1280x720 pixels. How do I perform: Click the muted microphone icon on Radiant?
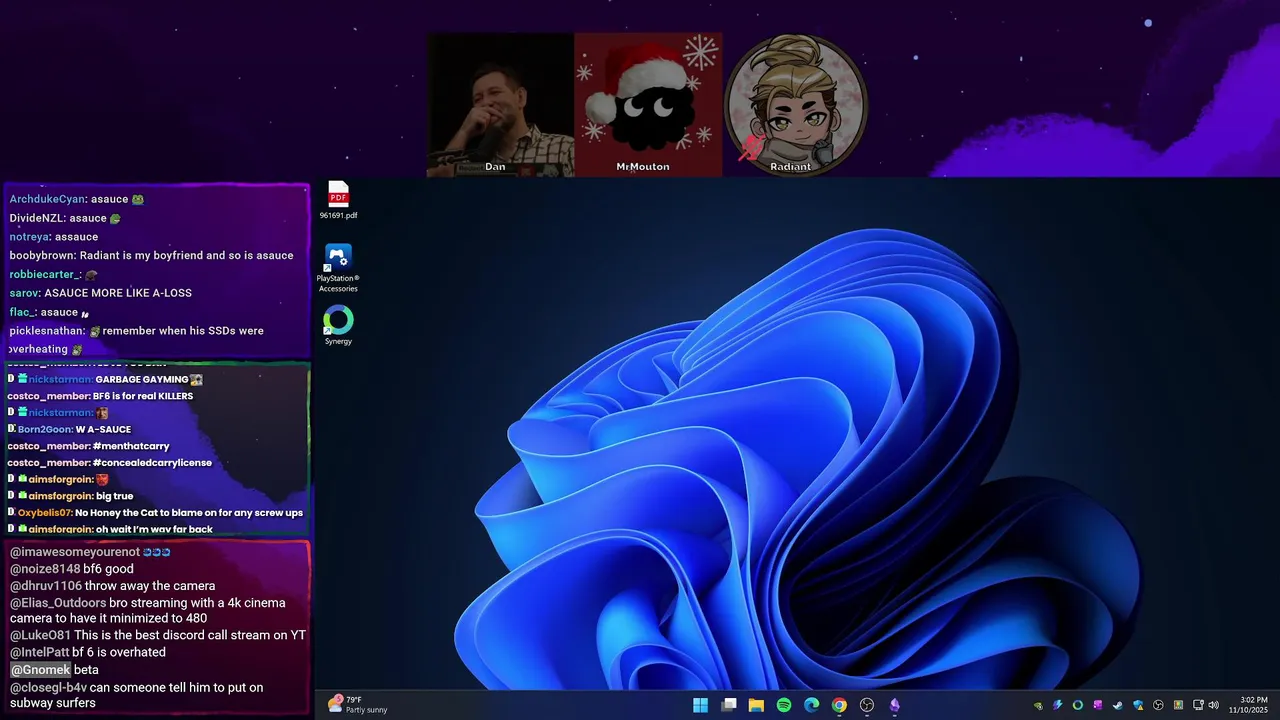[752, 149]
